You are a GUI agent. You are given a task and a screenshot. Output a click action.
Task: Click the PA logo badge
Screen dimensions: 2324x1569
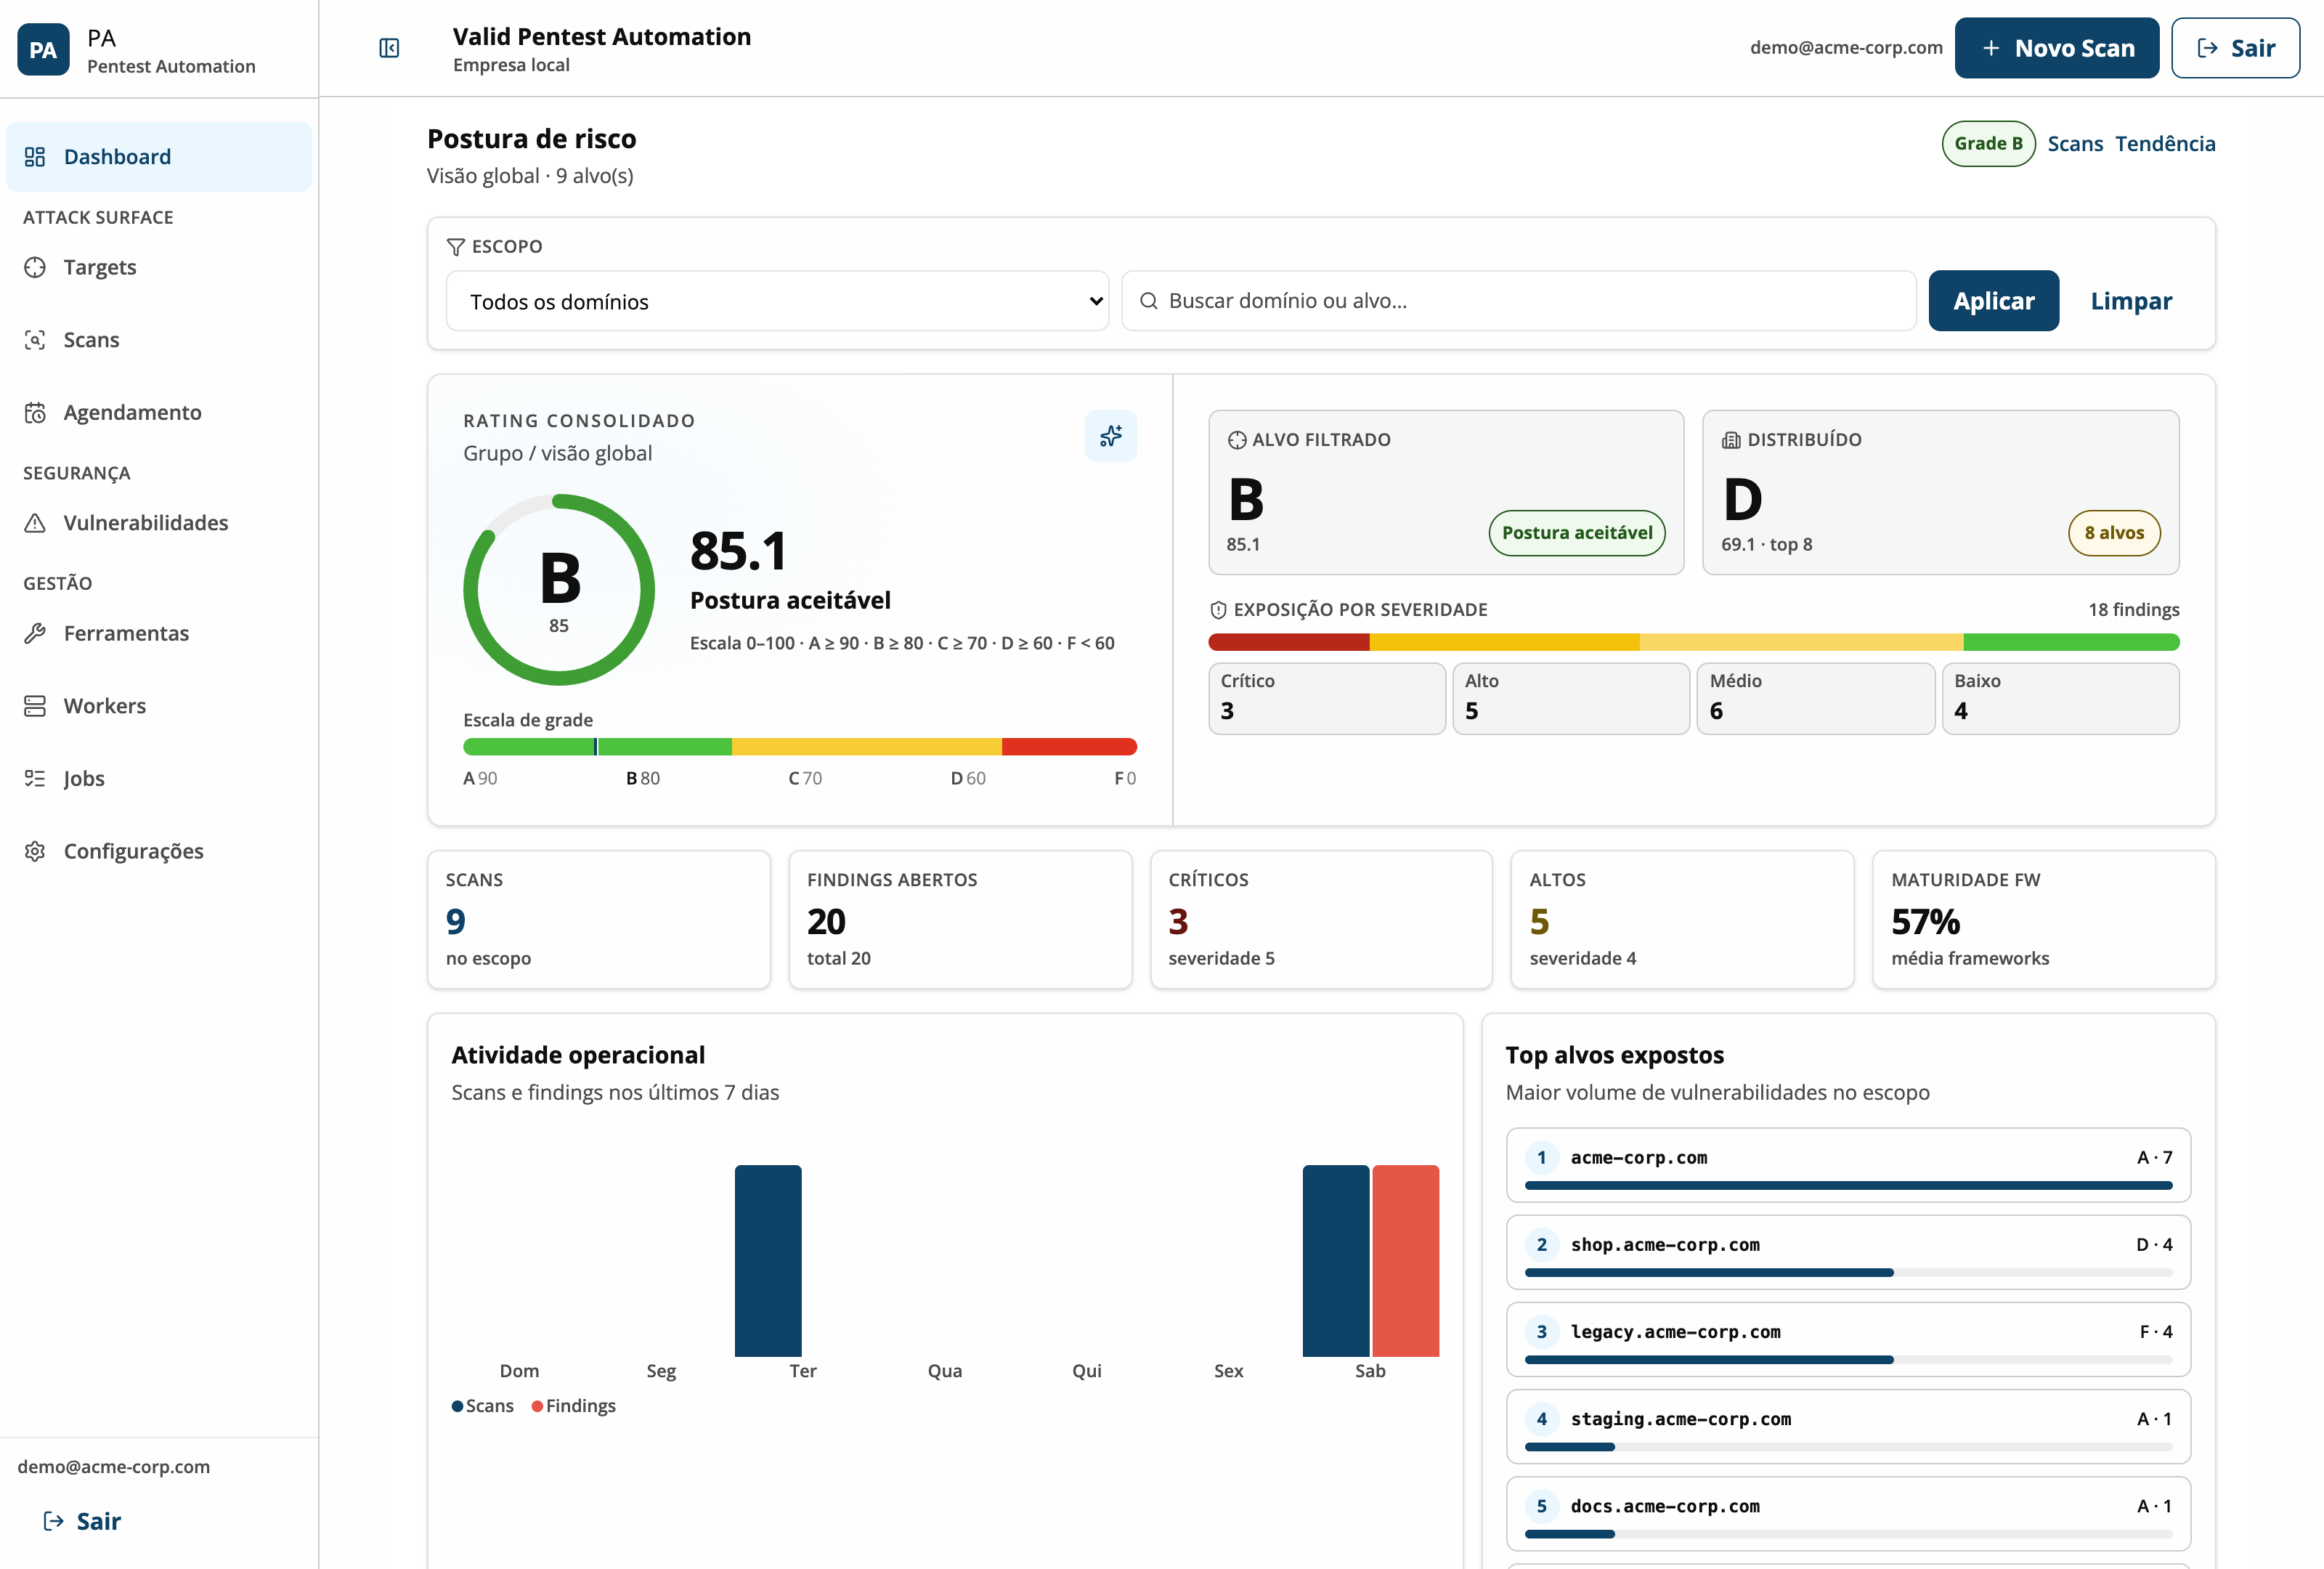click(43, 49)
